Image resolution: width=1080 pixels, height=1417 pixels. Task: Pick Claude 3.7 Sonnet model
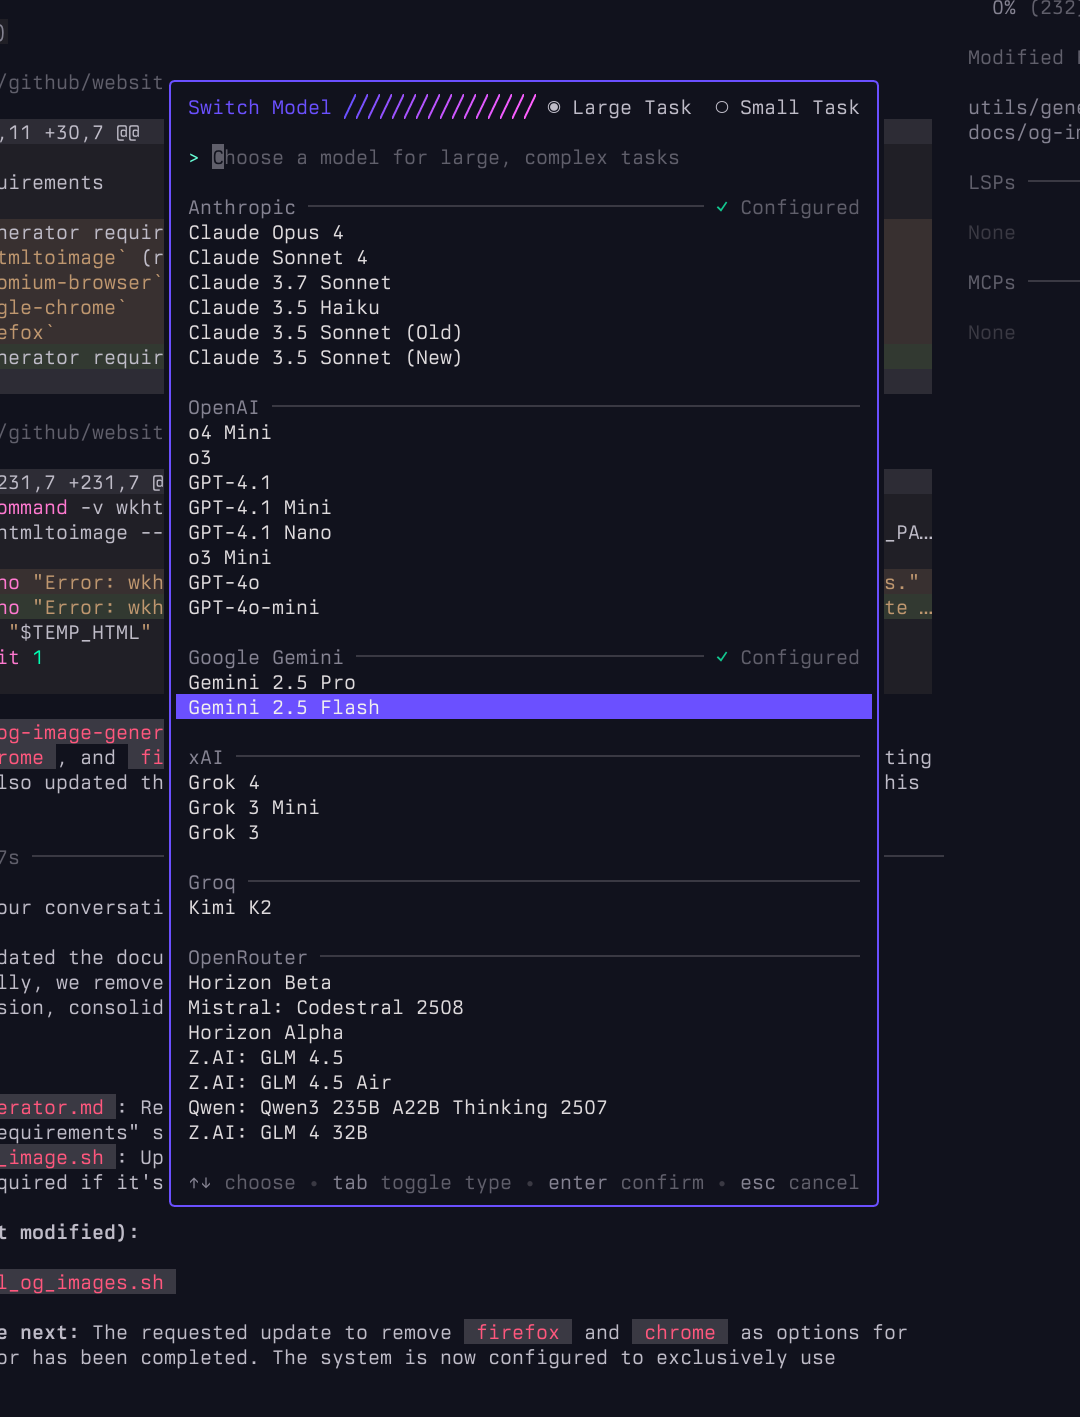[x=290, y=283]
